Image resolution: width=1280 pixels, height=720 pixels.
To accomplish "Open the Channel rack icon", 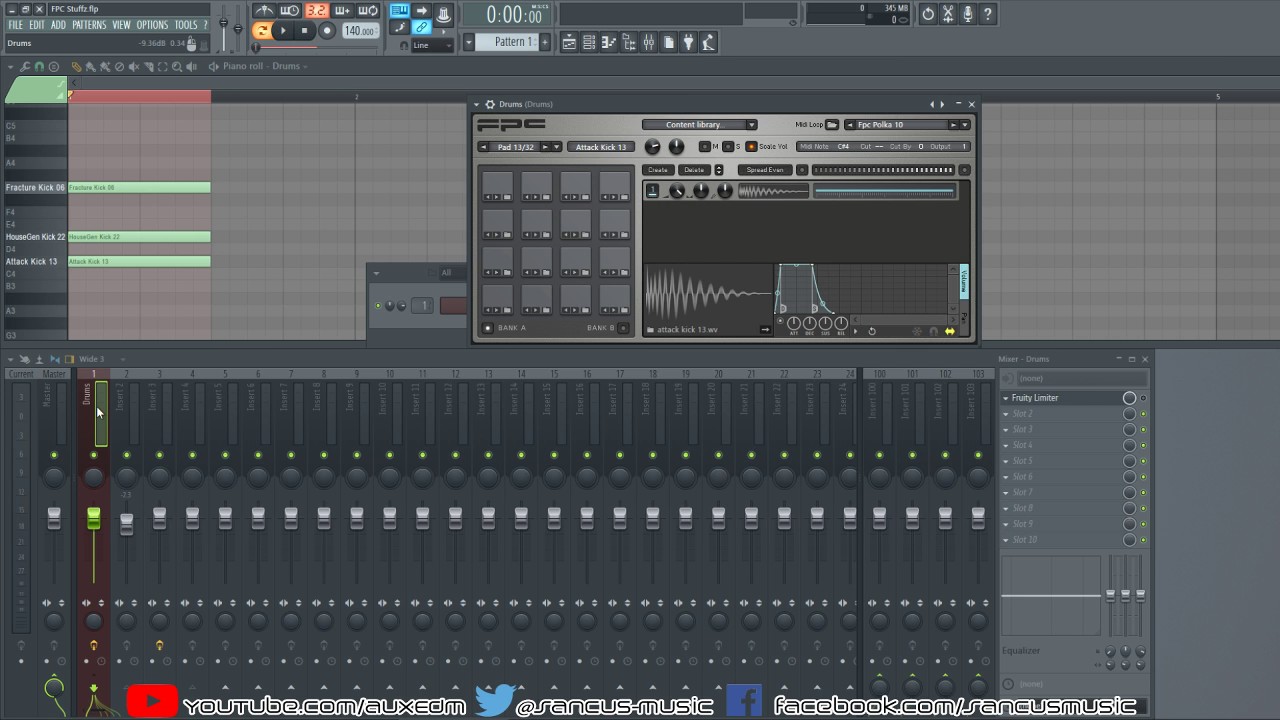I will point(589,42).
